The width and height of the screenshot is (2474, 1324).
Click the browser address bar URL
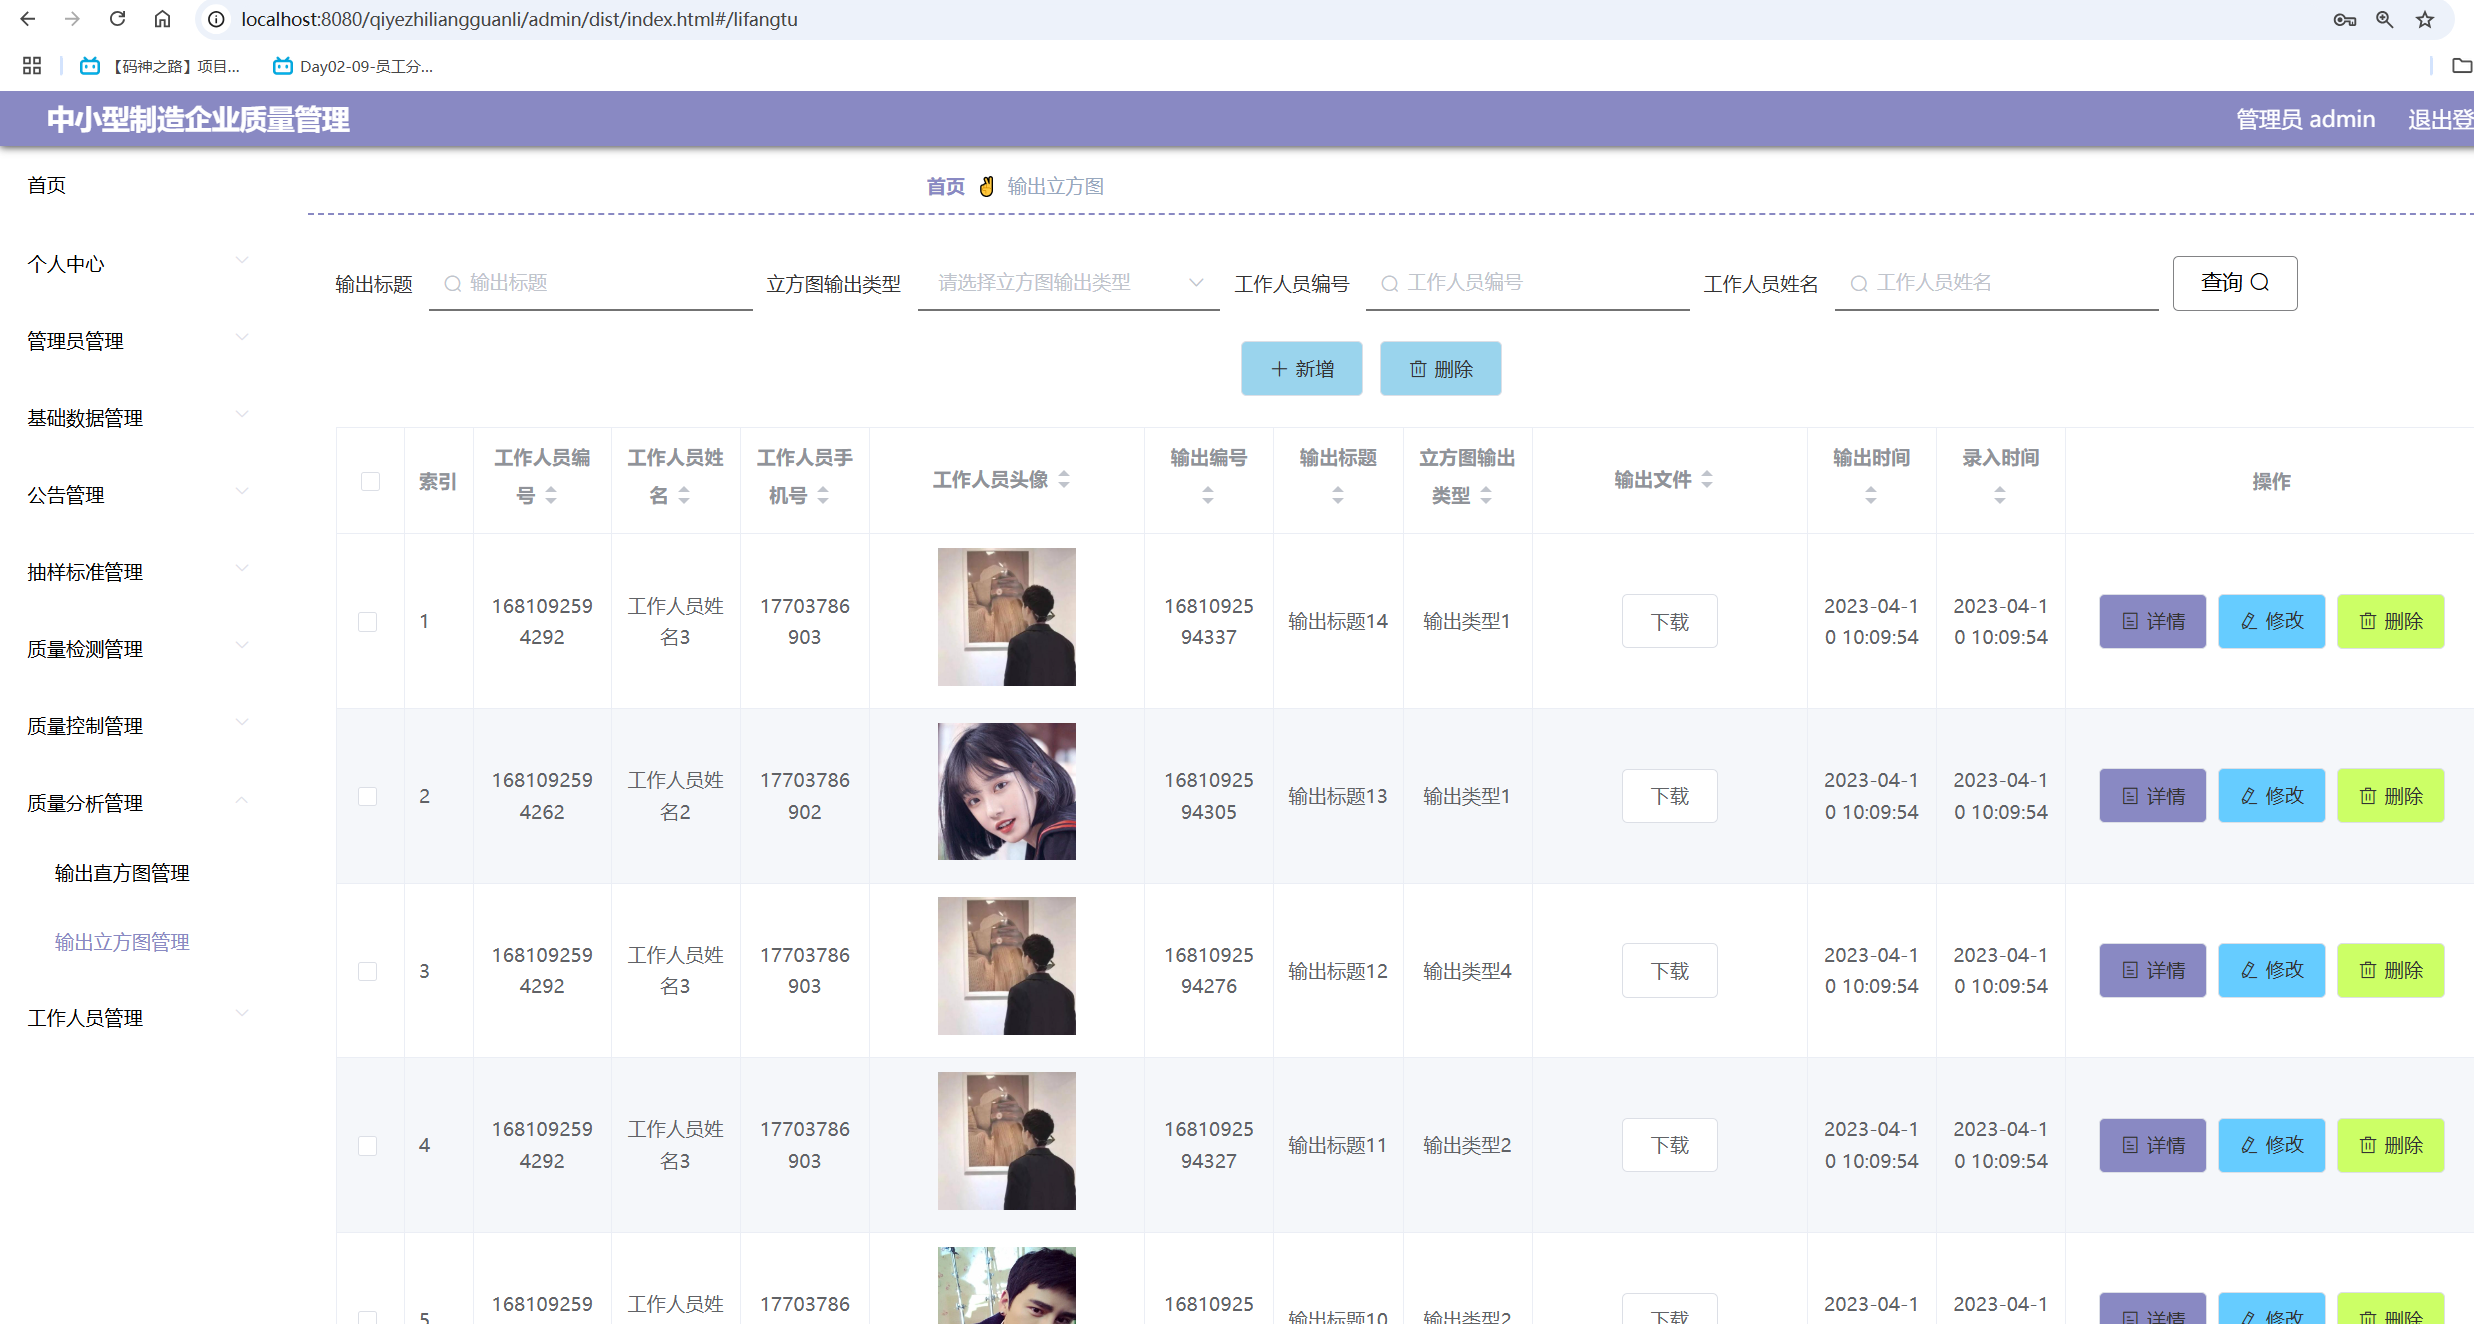520,19
